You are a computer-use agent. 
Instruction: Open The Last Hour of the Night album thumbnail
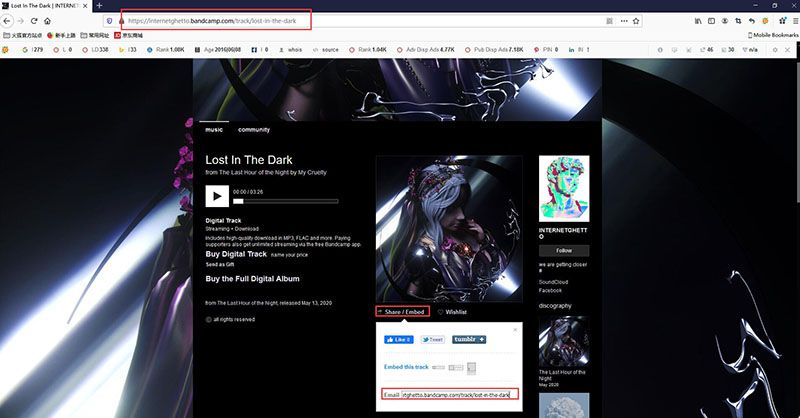pyautogui.click(x=564, y=341)
